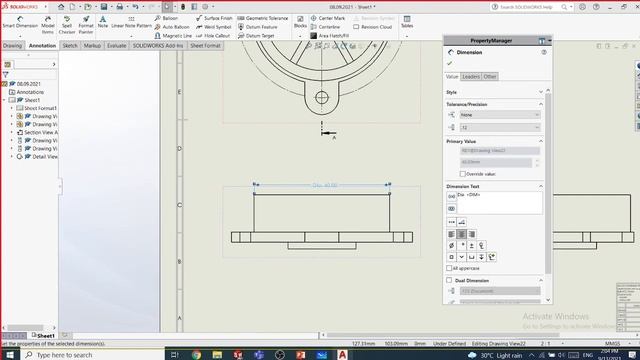The width and height of the screenshot is (640, 360).
Task: Open the Evaluate tab
Action: (116, 46)
